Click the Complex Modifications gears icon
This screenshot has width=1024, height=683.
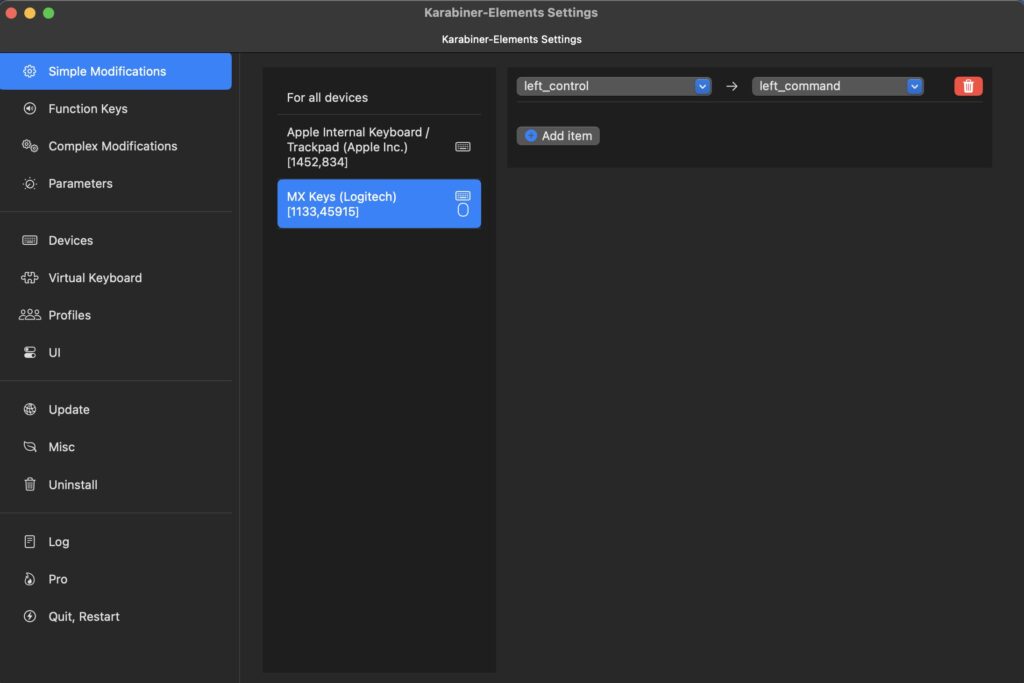[x=30, y=146]
